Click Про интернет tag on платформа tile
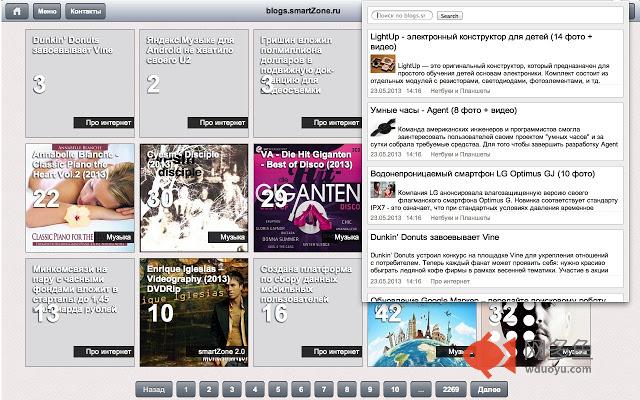The image size is (640, 400). [332, 351]
